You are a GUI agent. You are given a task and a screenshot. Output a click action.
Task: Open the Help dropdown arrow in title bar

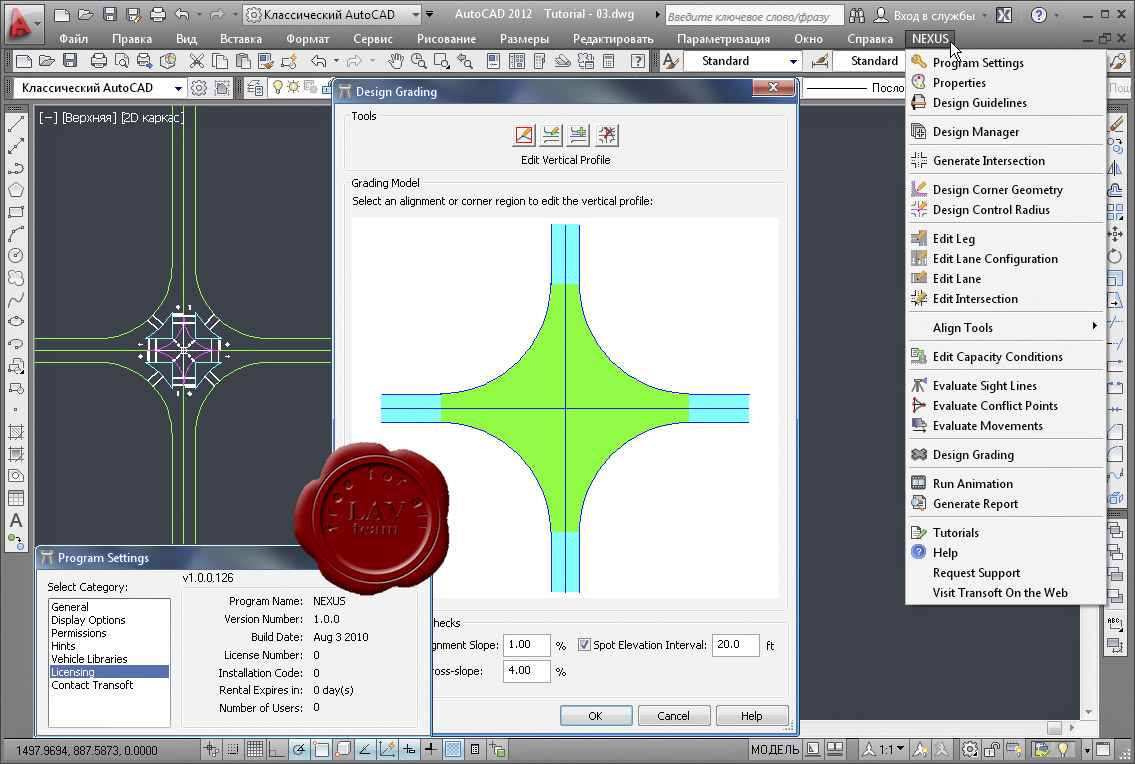pos(1058,15)
